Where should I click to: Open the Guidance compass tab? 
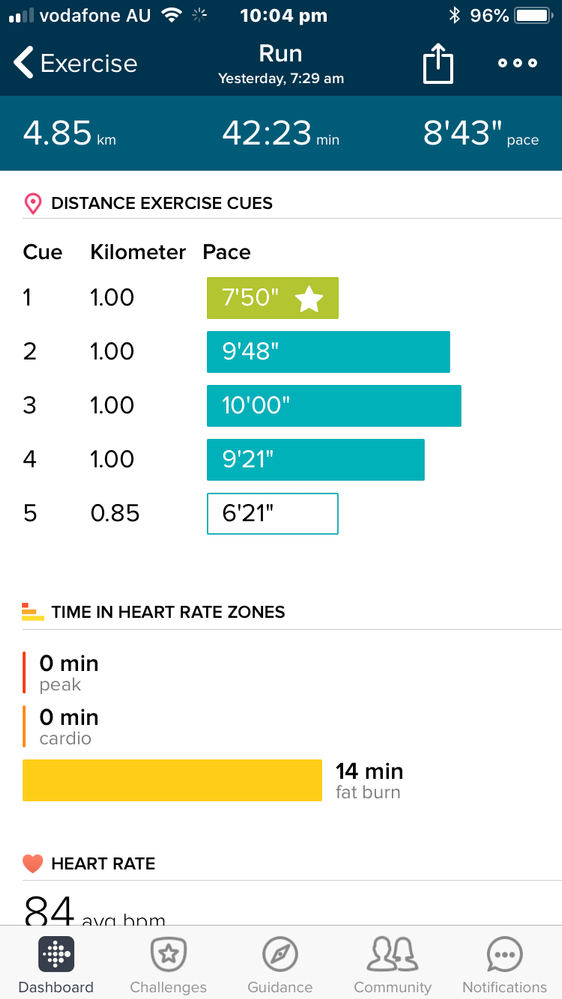[280, 965]
